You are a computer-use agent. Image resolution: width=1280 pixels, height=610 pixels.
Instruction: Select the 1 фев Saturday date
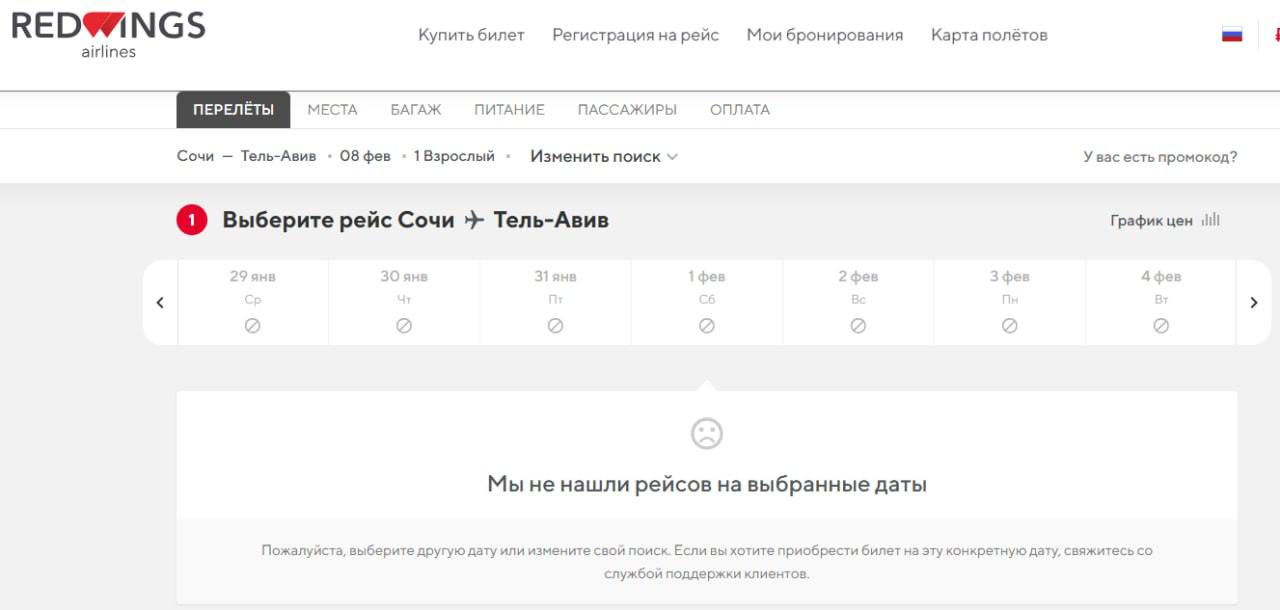click(706, 300)
